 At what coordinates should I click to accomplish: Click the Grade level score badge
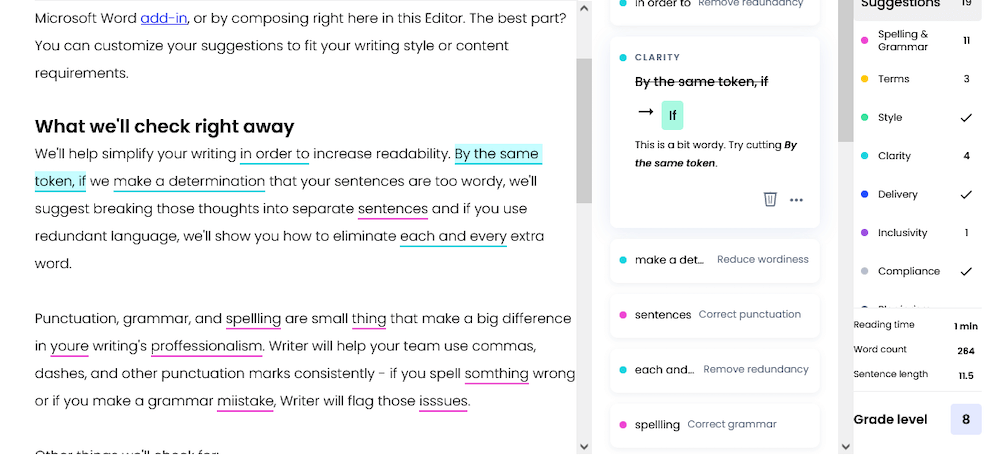coord(966,419)
